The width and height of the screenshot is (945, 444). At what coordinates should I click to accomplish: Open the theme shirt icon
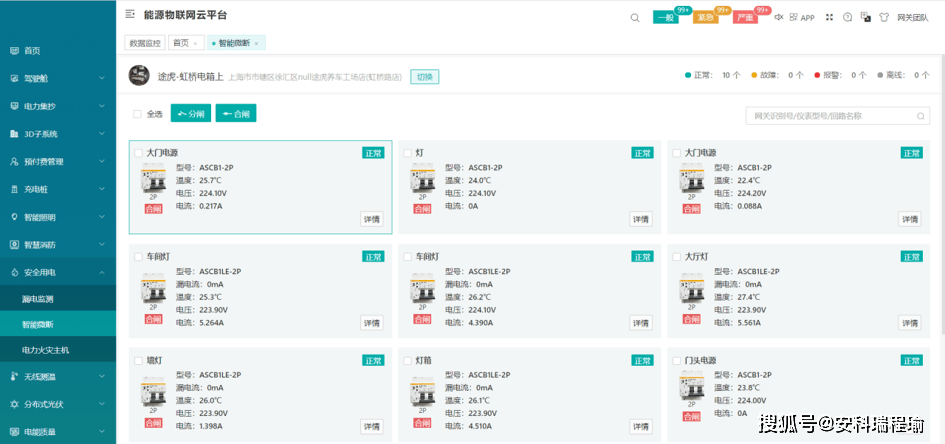(x=884, y=17)
